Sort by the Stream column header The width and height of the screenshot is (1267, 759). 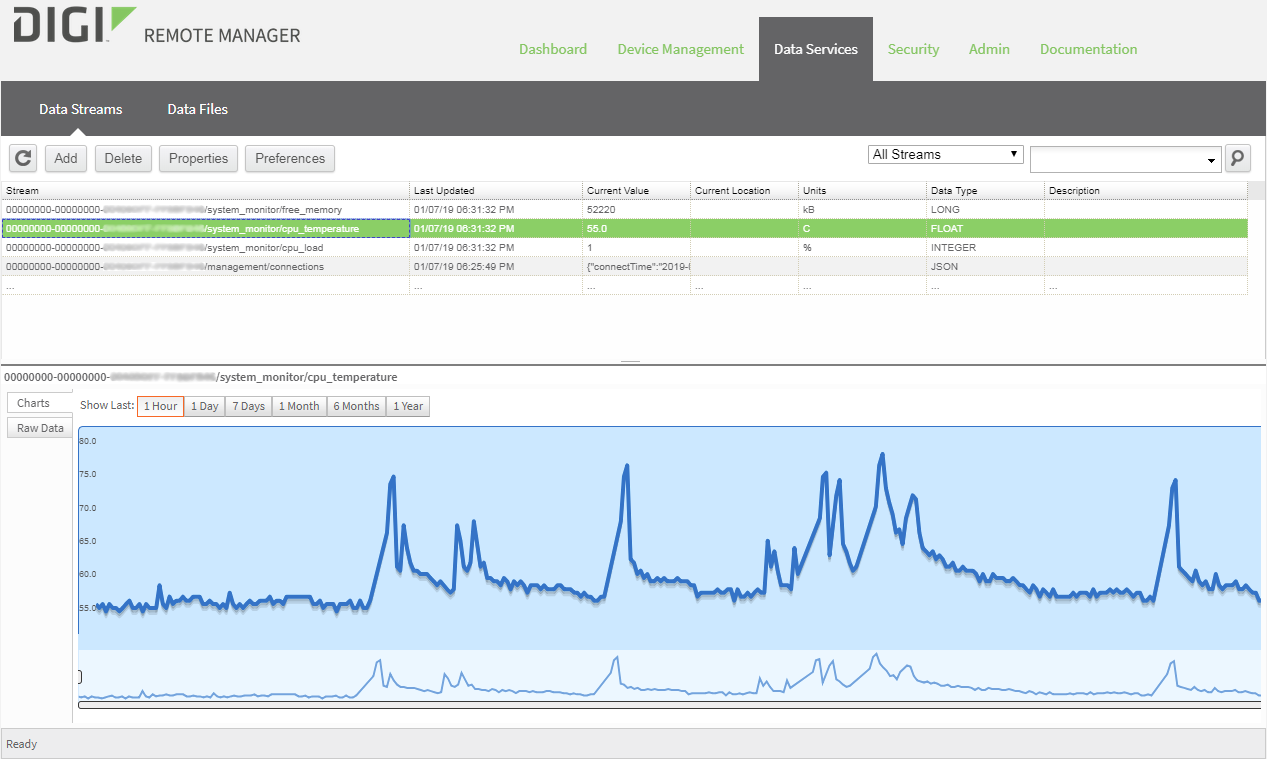[x=206, y=190]
